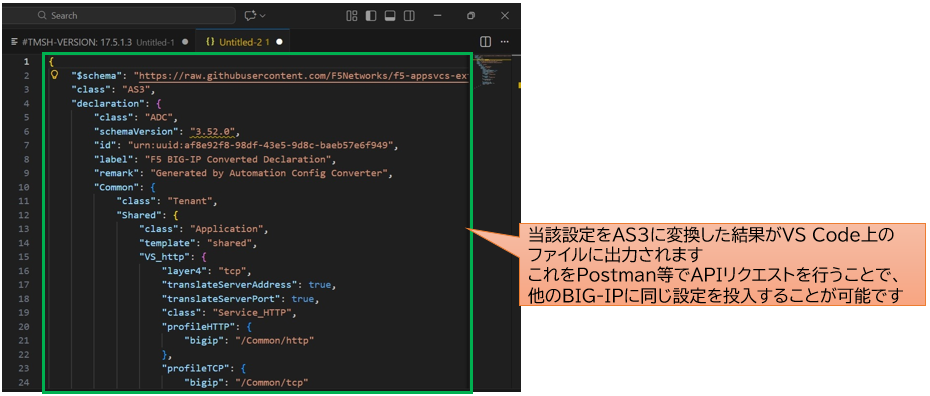The width and height of the screenshot is (930, 396).
Task: Click the lightbulb code action icon
Action: tap(55, 75)
